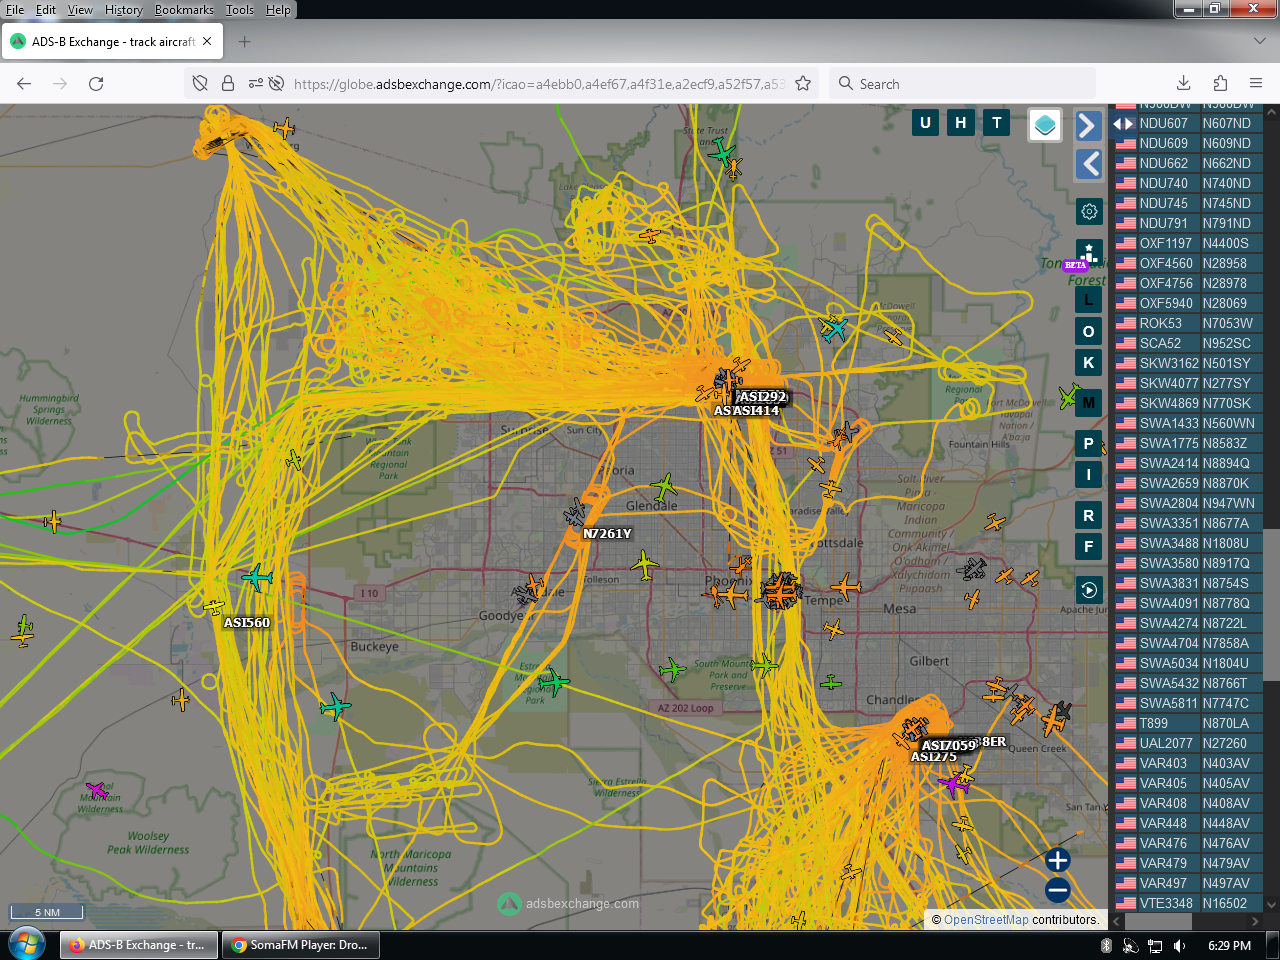Switch to SomaFM Player taskbar window
1280x960 pixels.
pyautogui.click(x=300, y=945)
